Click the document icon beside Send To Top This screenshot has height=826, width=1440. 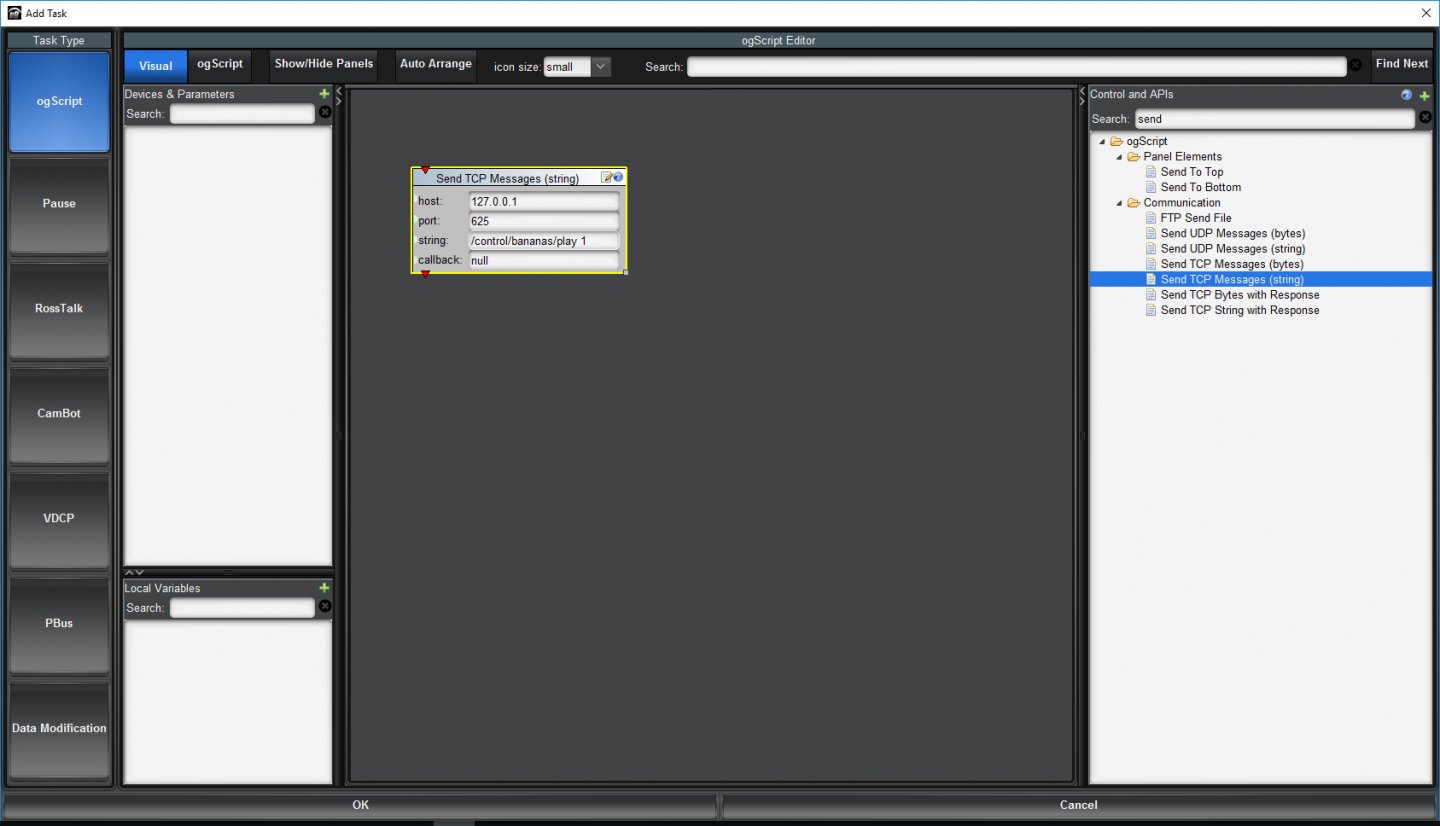(x=1151, y=172)
